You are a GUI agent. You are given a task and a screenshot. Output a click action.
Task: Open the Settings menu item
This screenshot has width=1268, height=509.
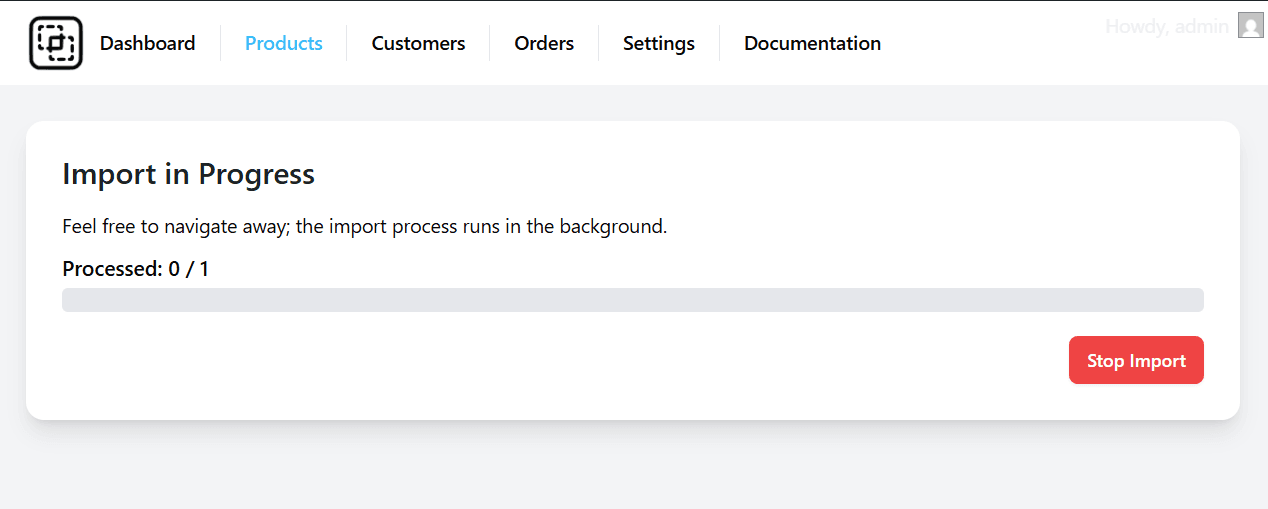point(659,43)
